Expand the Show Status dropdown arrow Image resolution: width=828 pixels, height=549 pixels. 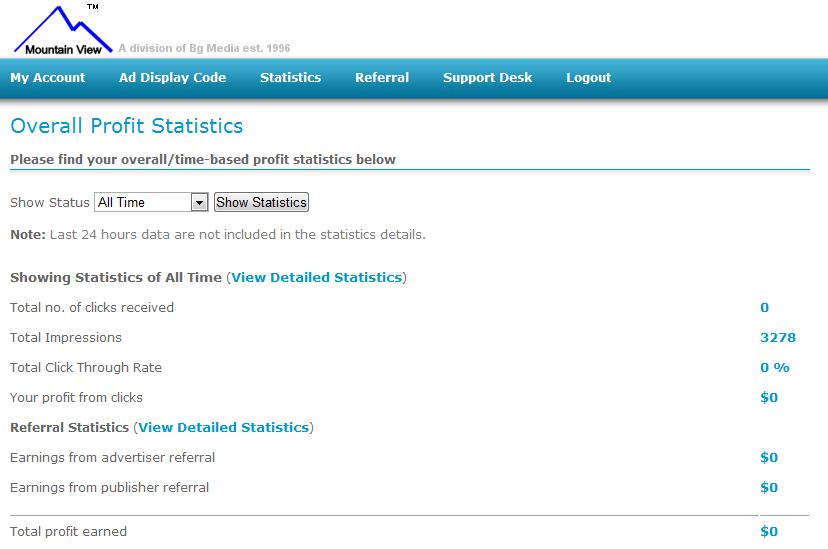200,202
